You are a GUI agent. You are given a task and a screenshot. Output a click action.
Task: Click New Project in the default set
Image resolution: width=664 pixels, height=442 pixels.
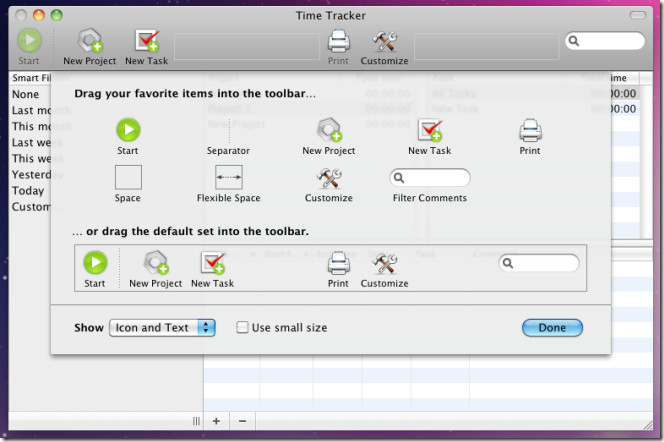pyautogui.click(x=155, y=269)
